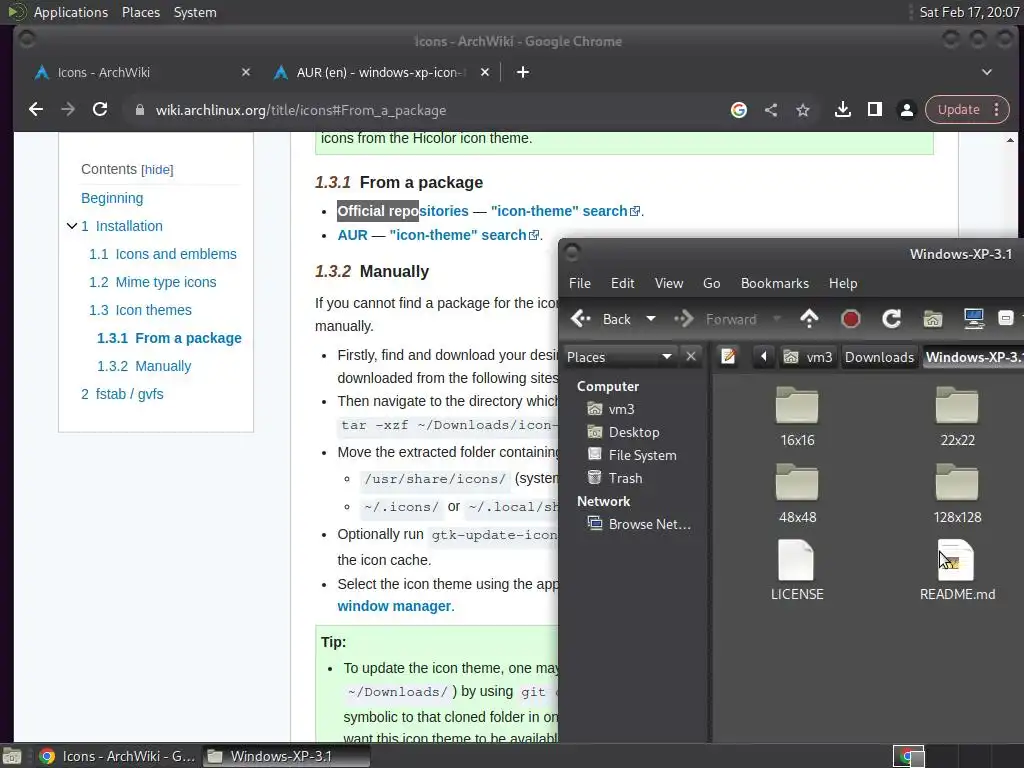Reload the ArchWiki page
The height and width of the screenshot is (768, 1024).
click(x=100, y=110)
